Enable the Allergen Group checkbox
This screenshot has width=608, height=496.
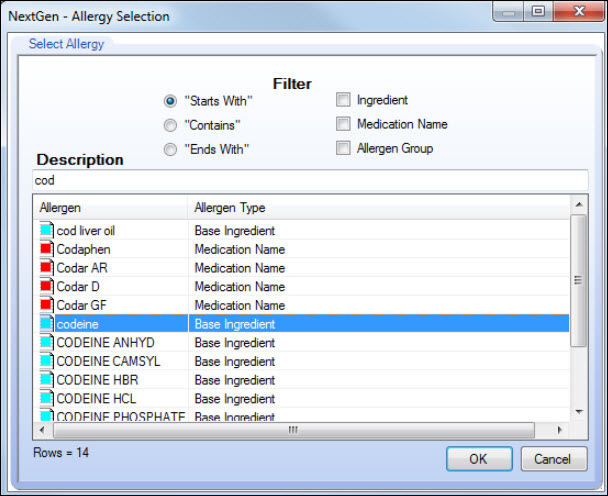[x=343, y=148]
